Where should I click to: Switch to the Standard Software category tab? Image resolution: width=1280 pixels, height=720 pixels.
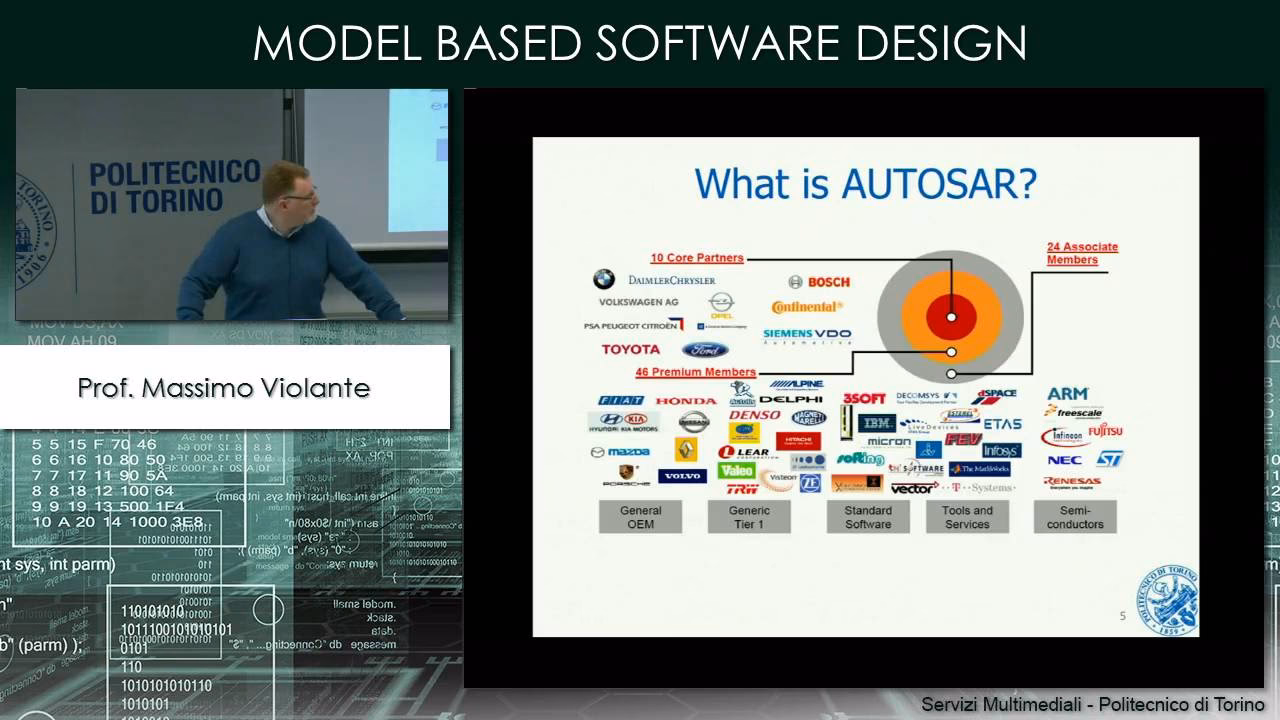867,517
